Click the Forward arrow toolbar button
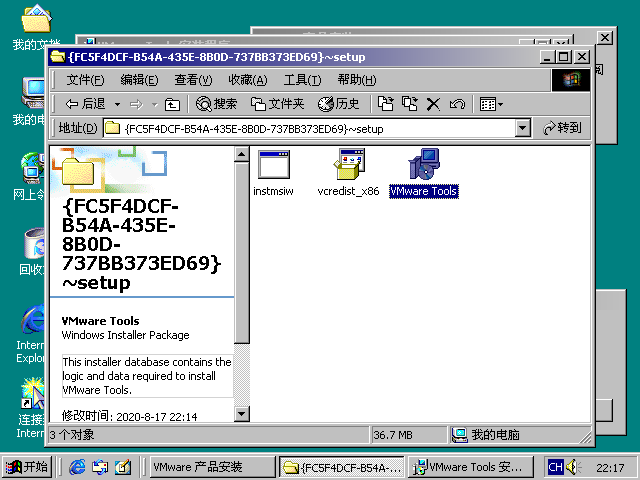The height and width of the screenshot is (480, 640). (136, 104)
